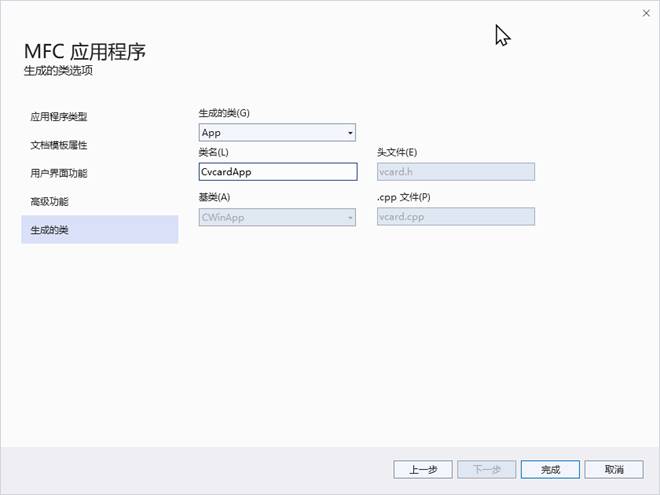Click the 类名 field containing CvcardApp
Image resolution: width=660 pixels, height=495 pixels.
coord(277,171)
